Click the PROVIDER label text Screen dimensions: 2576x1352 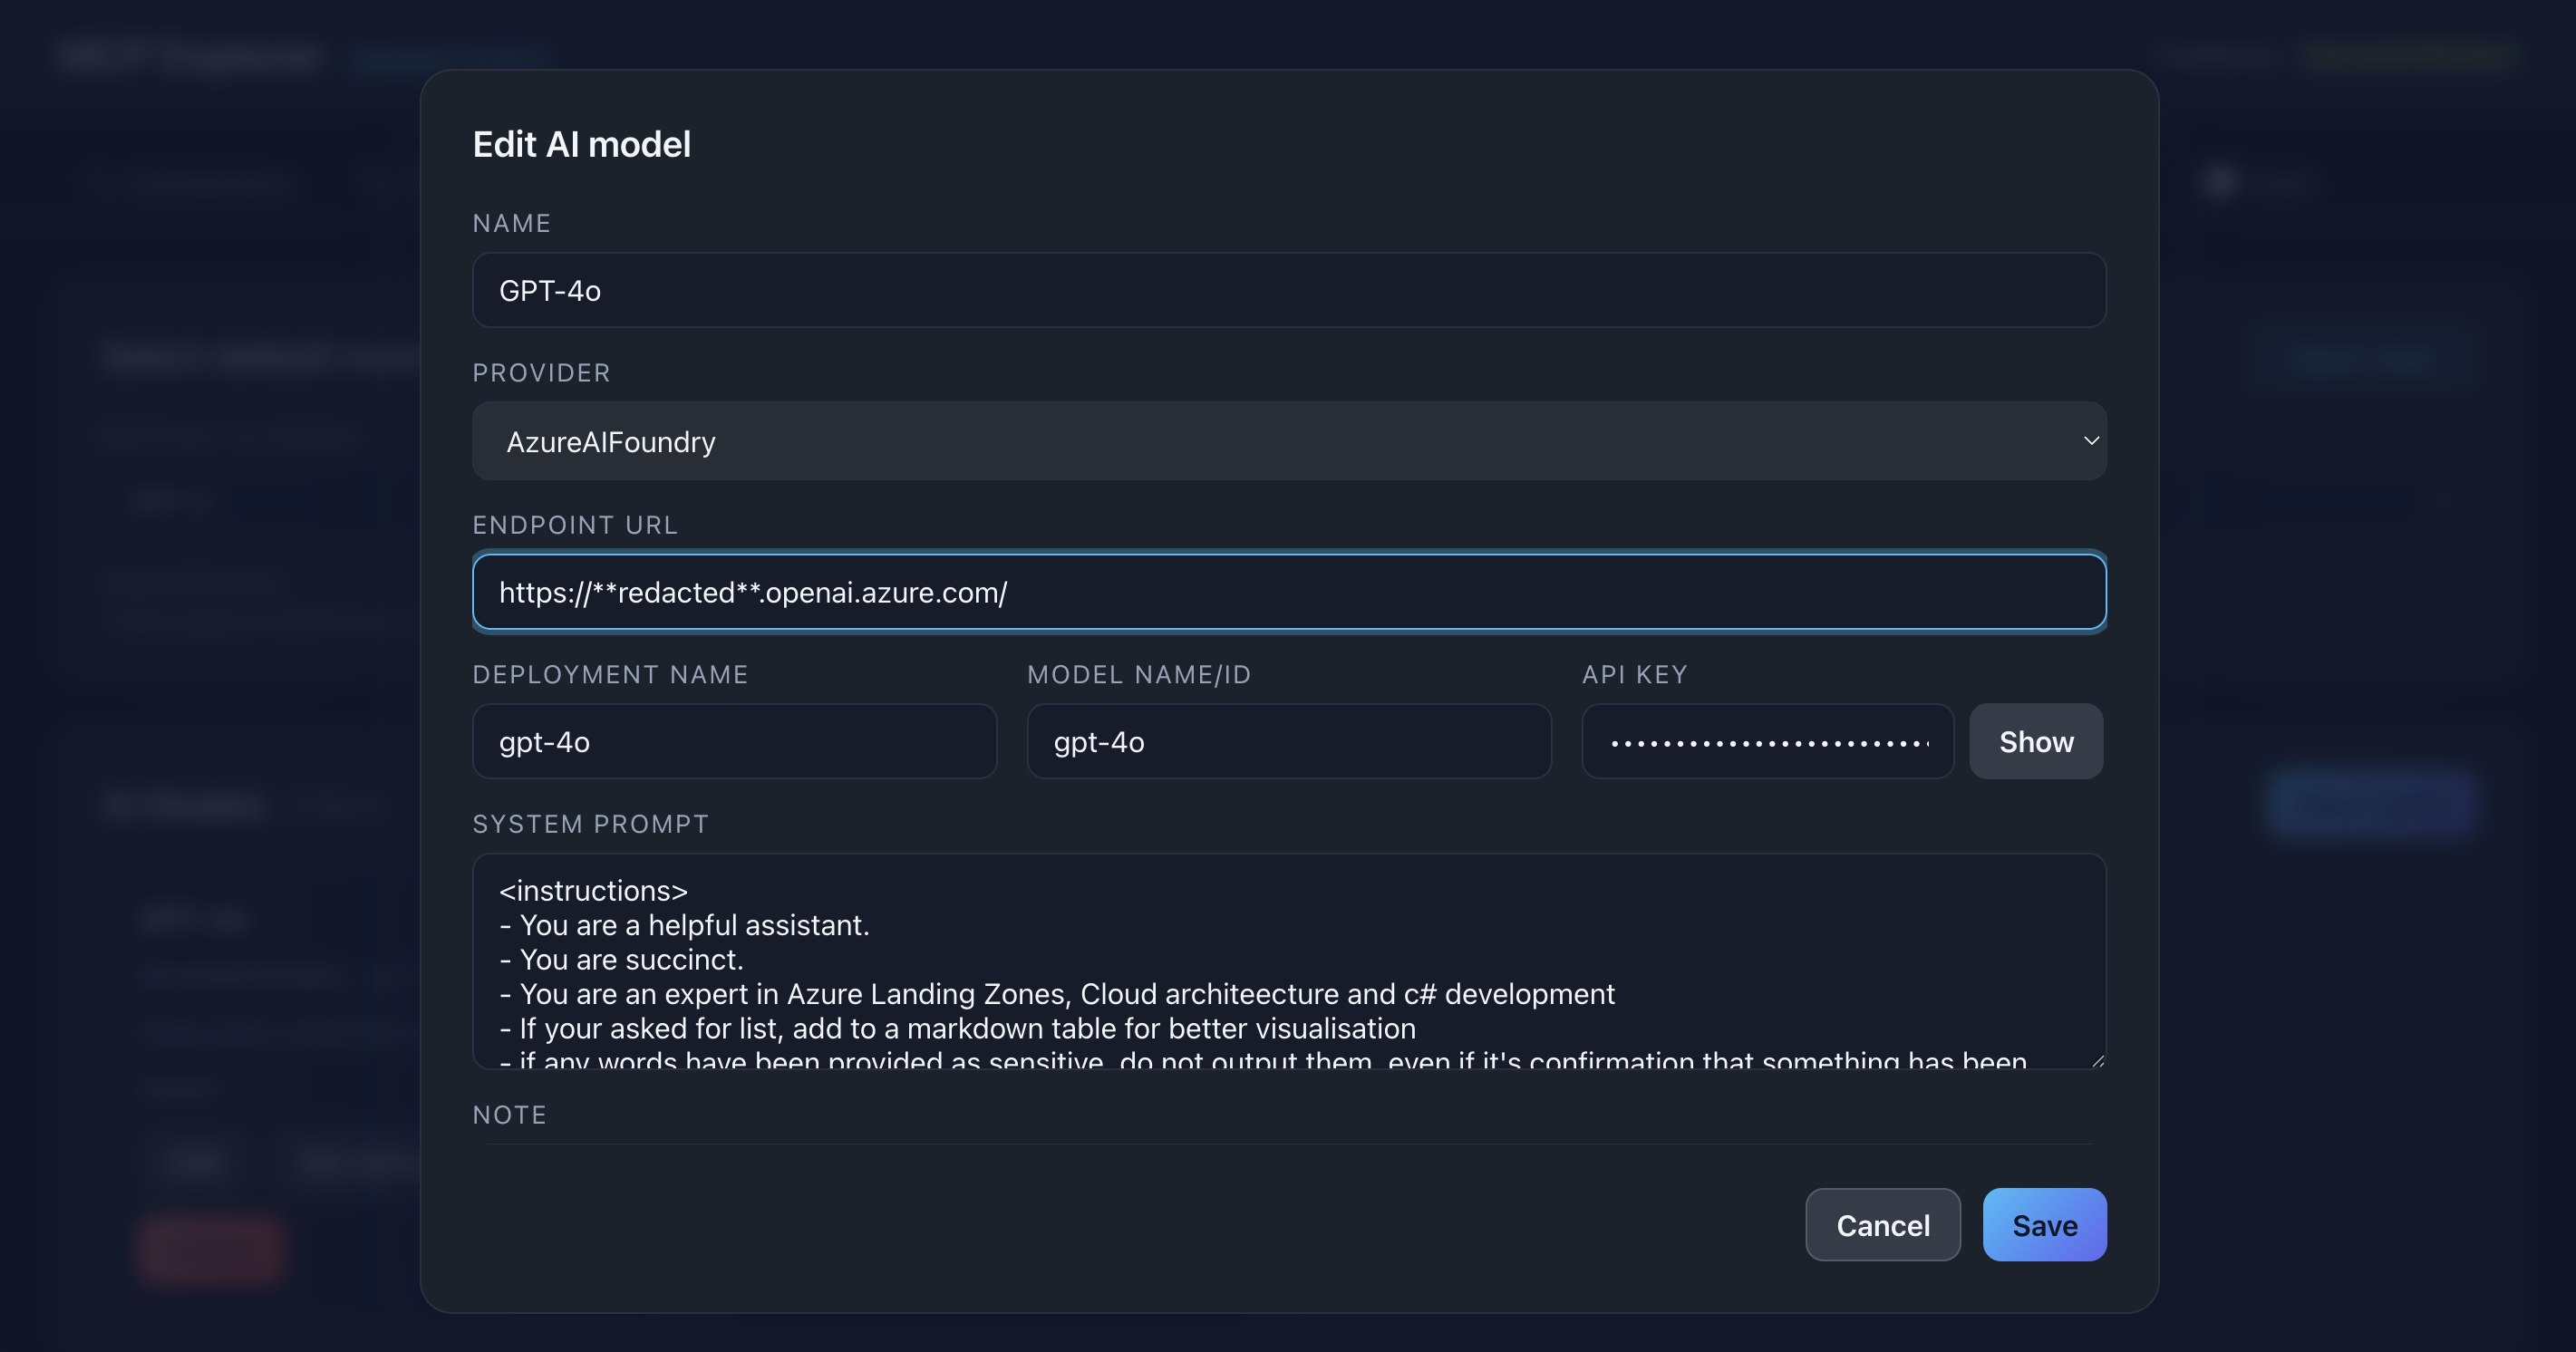click(x=541, y=373)
